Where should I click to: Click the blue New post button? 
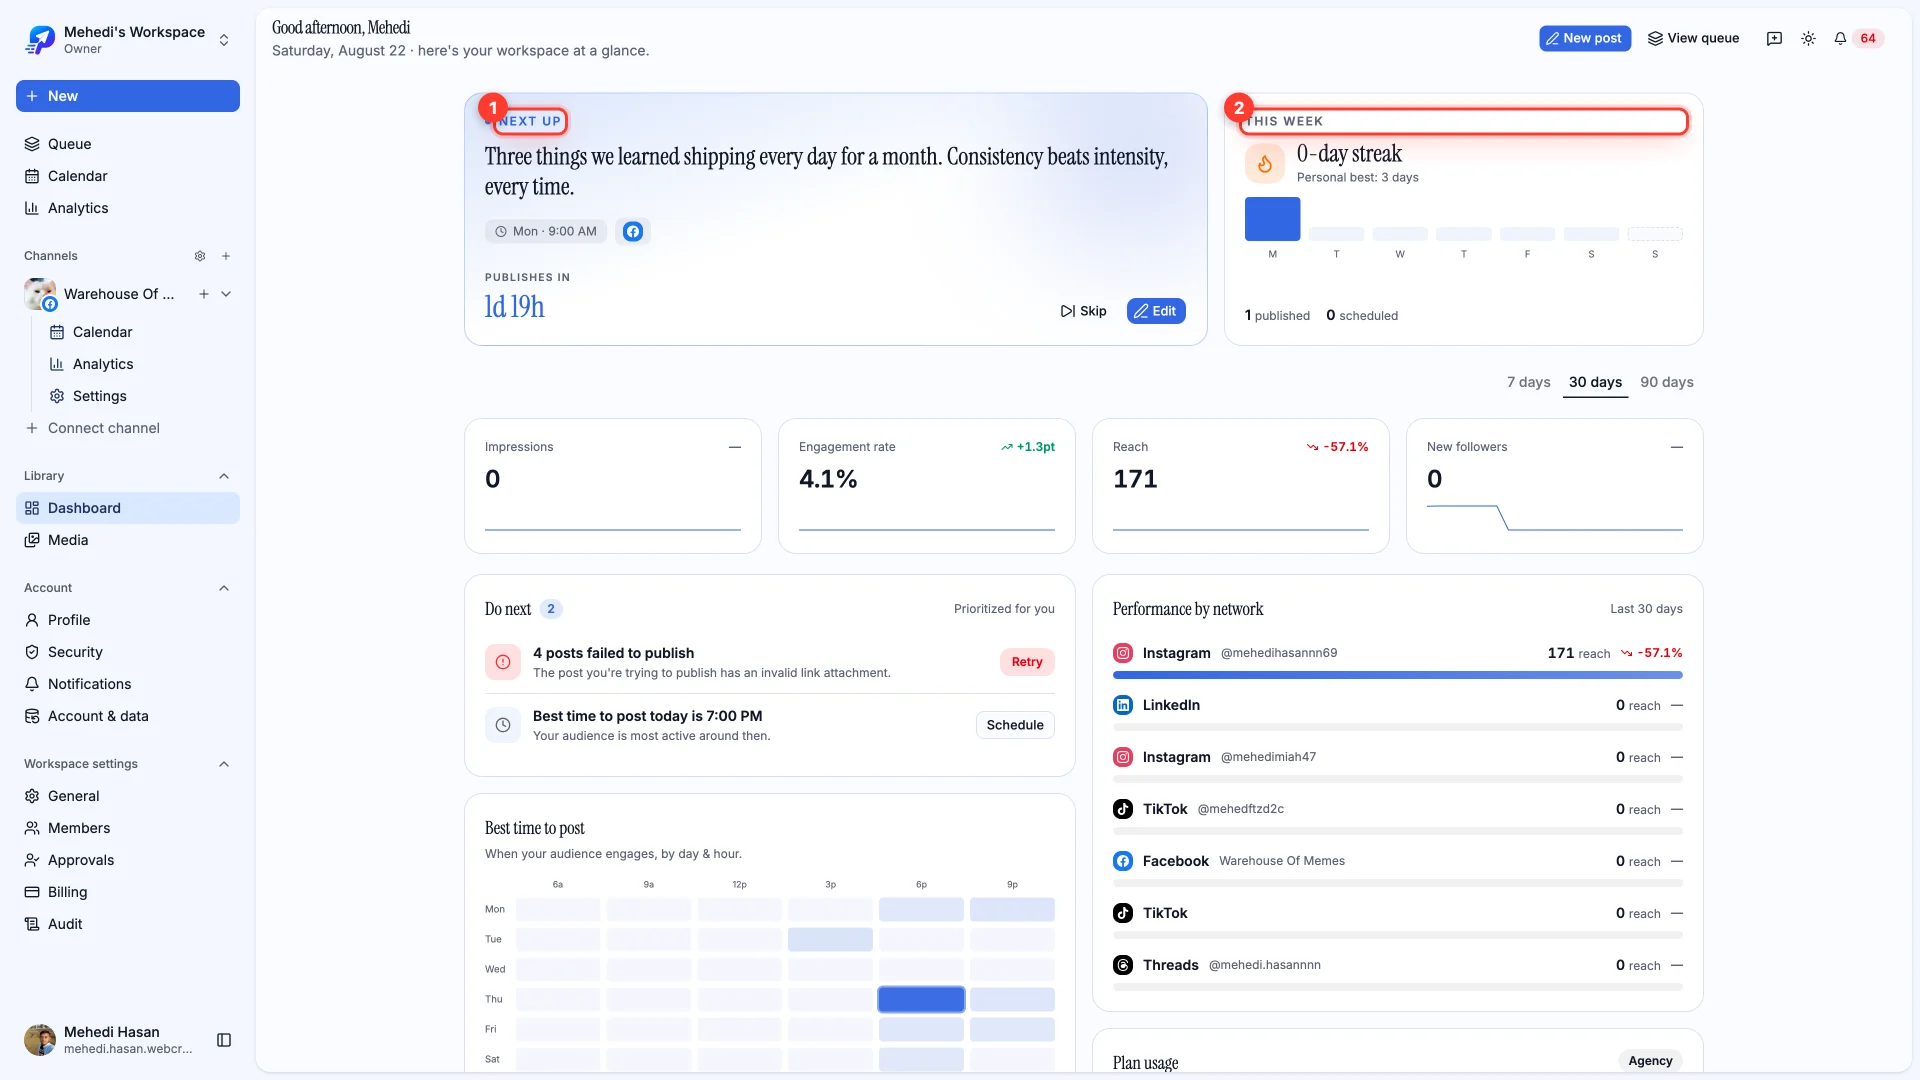pos(1585,38)
